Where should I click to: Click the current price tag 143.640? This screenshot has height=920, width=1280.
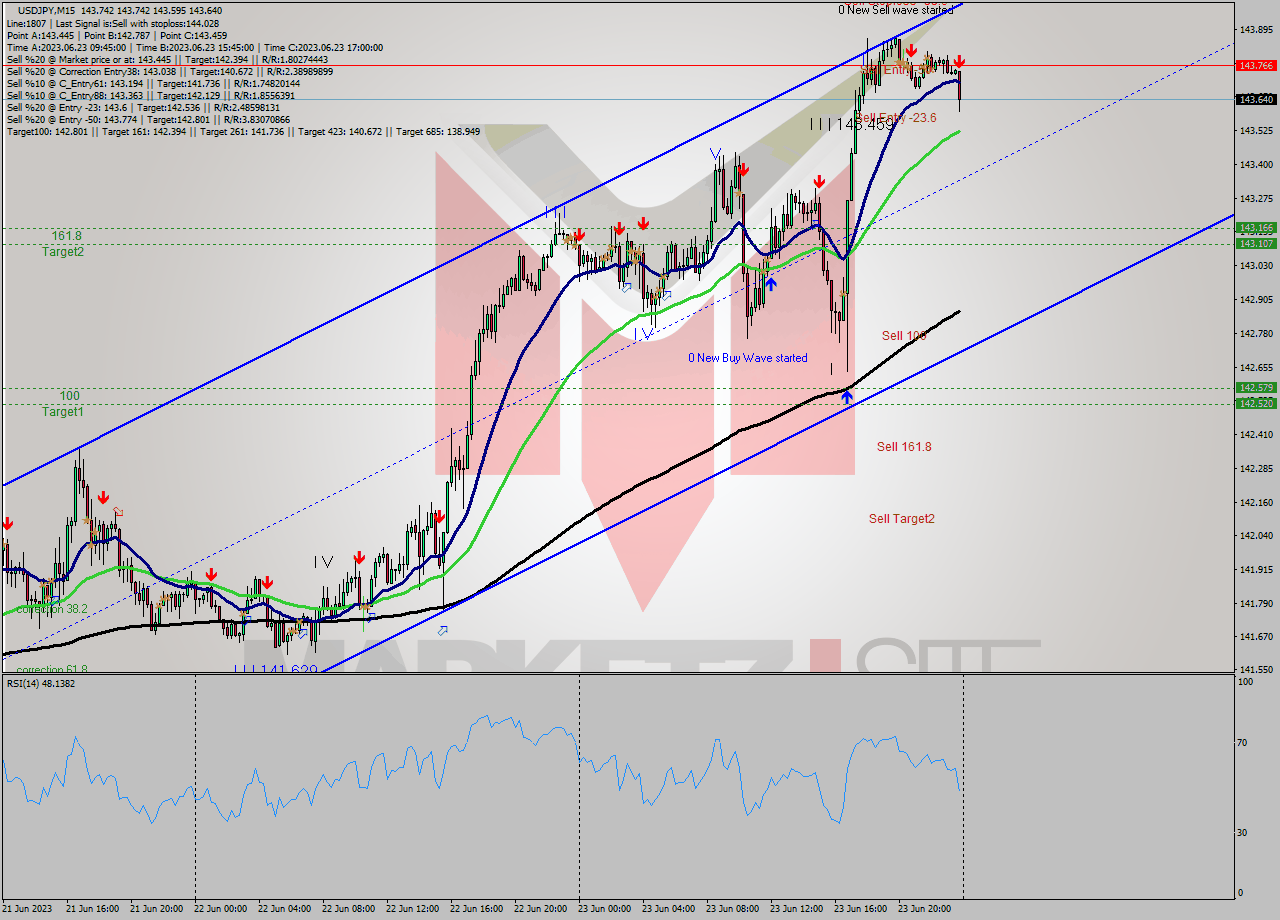[1256, 99]
